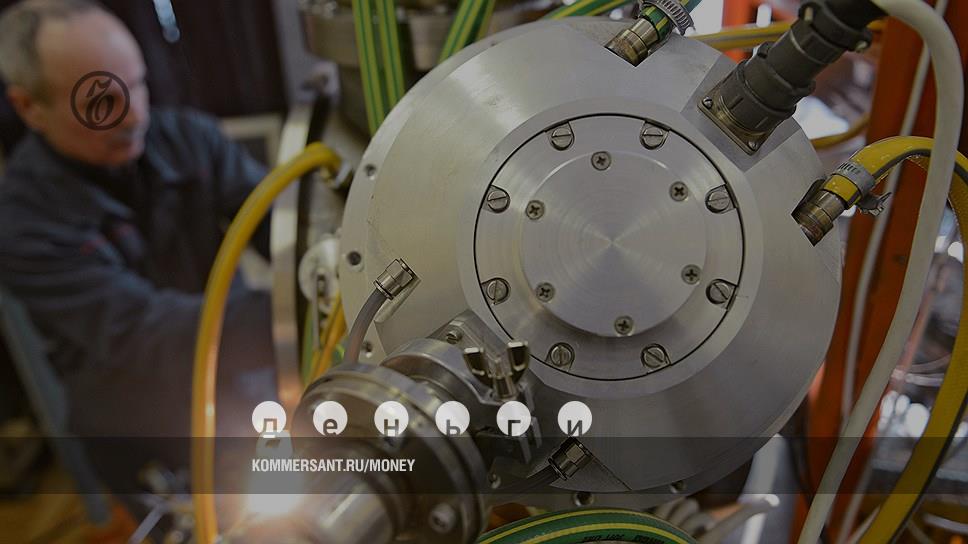Click the yellow-labeled hose fitting on the right
The width and height of the screenshot is (968, 544).
click(x=840, y=190)
